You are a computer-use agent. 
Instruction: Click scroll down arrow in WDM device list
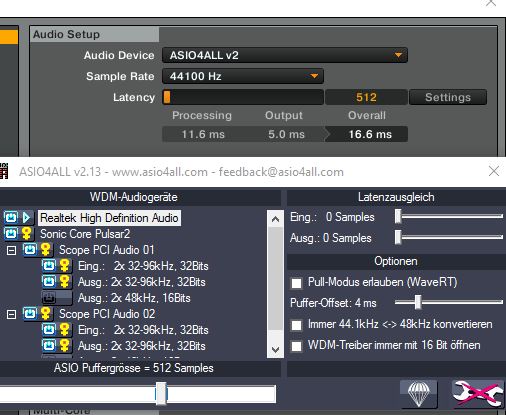(275, 349)
